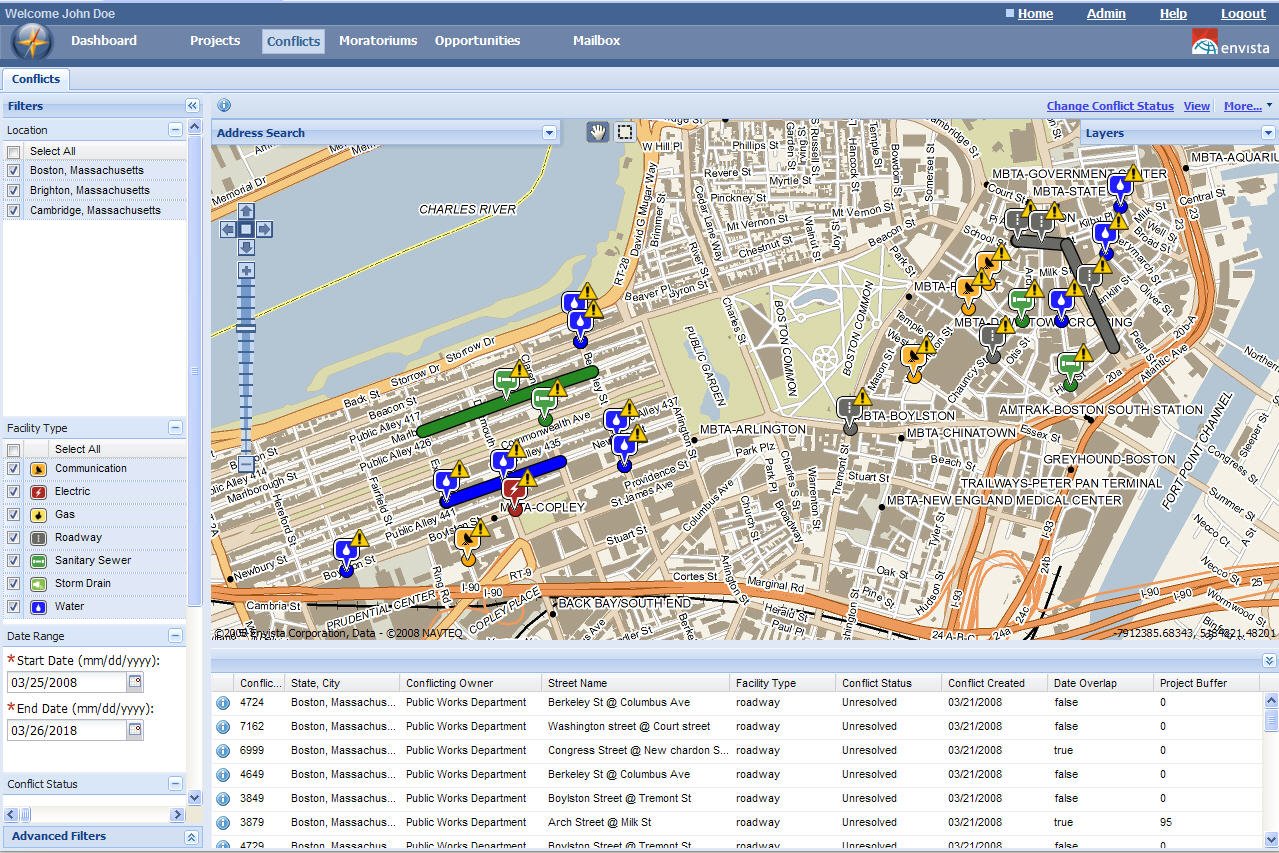1279x853 pixels.
Task: Click the View link above the map
Action: [1197, 106]
